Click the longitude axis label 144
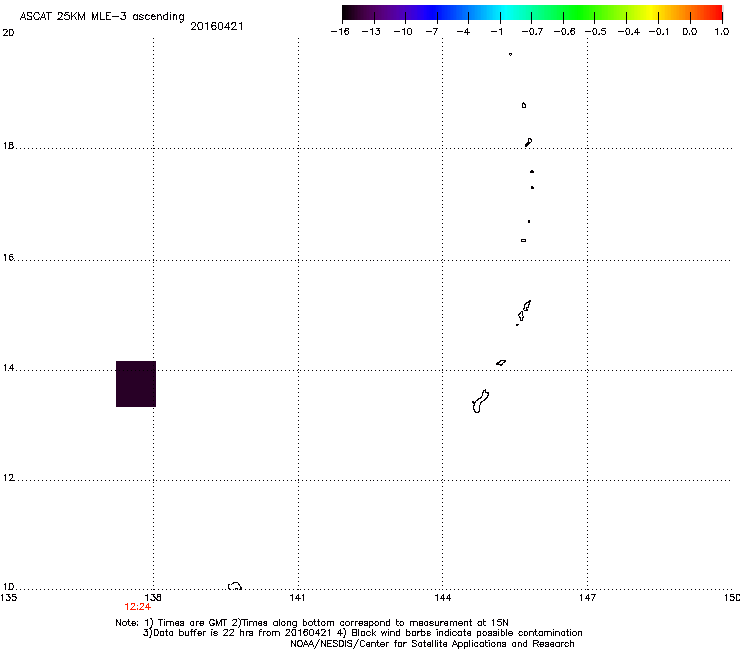The height and width of the screenshot is (650, 740). [443, 598]
